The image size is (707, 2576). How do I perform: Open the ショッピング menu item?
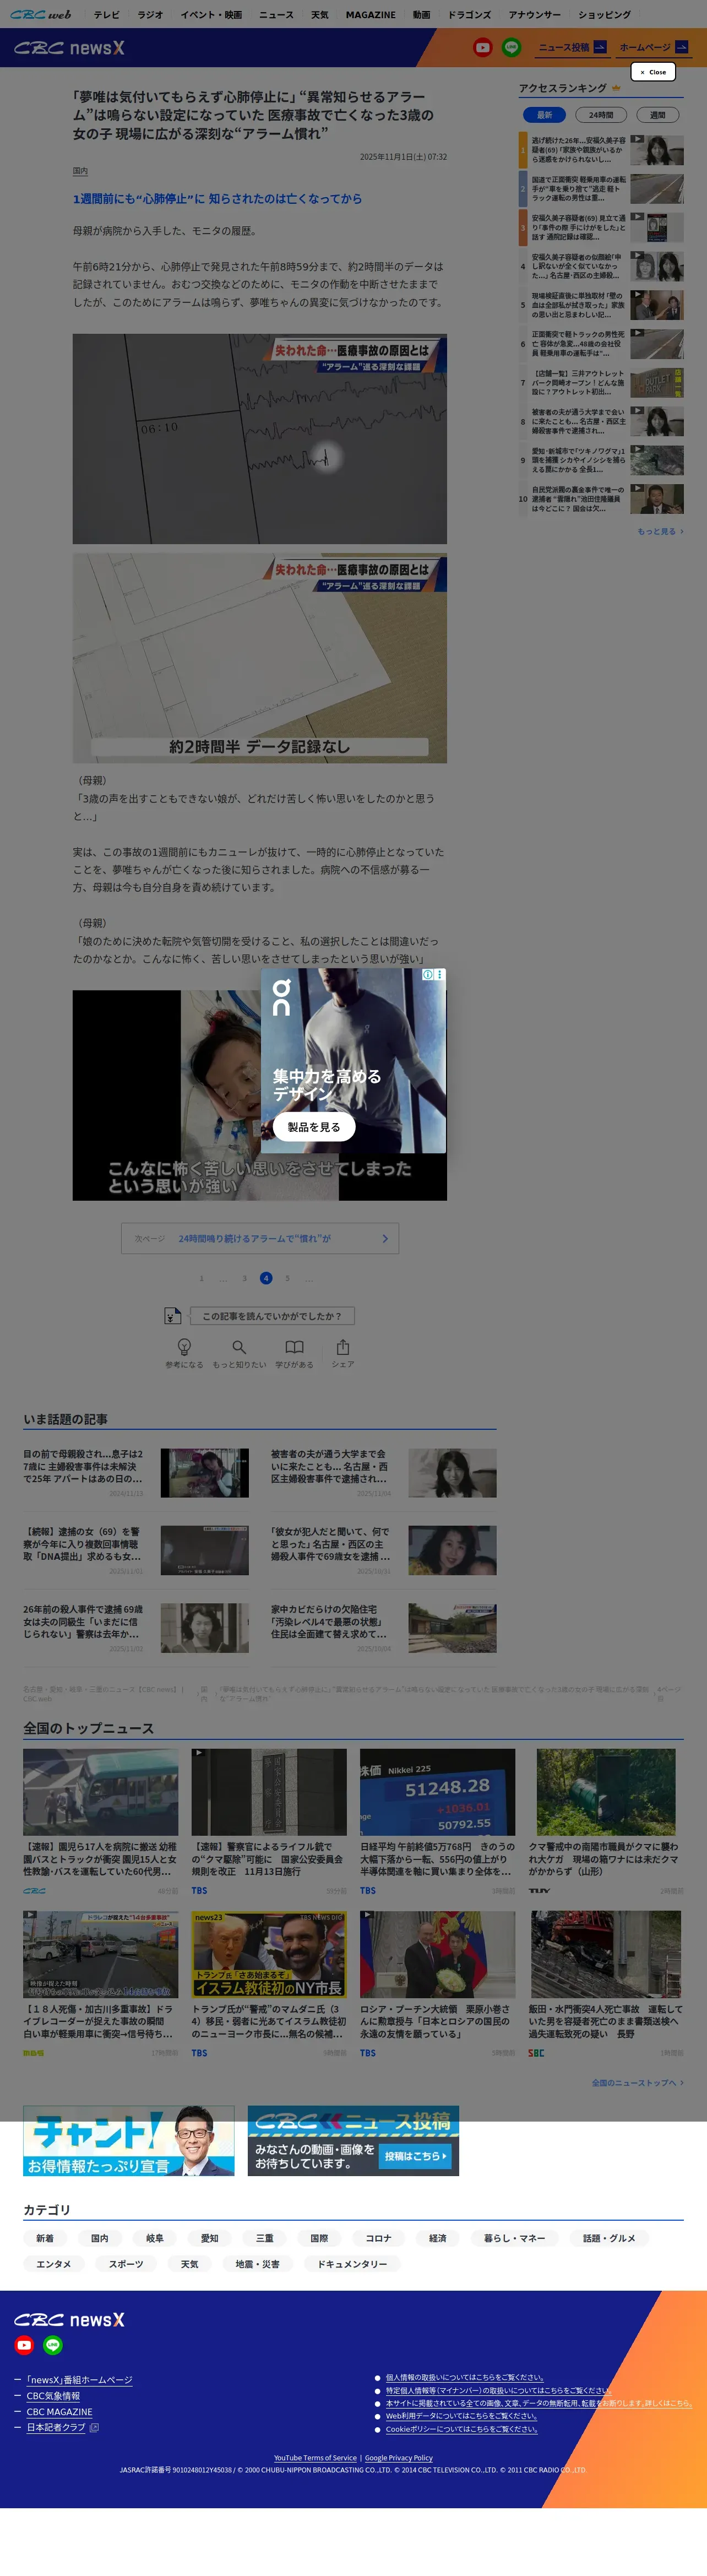tap(604, 15)
